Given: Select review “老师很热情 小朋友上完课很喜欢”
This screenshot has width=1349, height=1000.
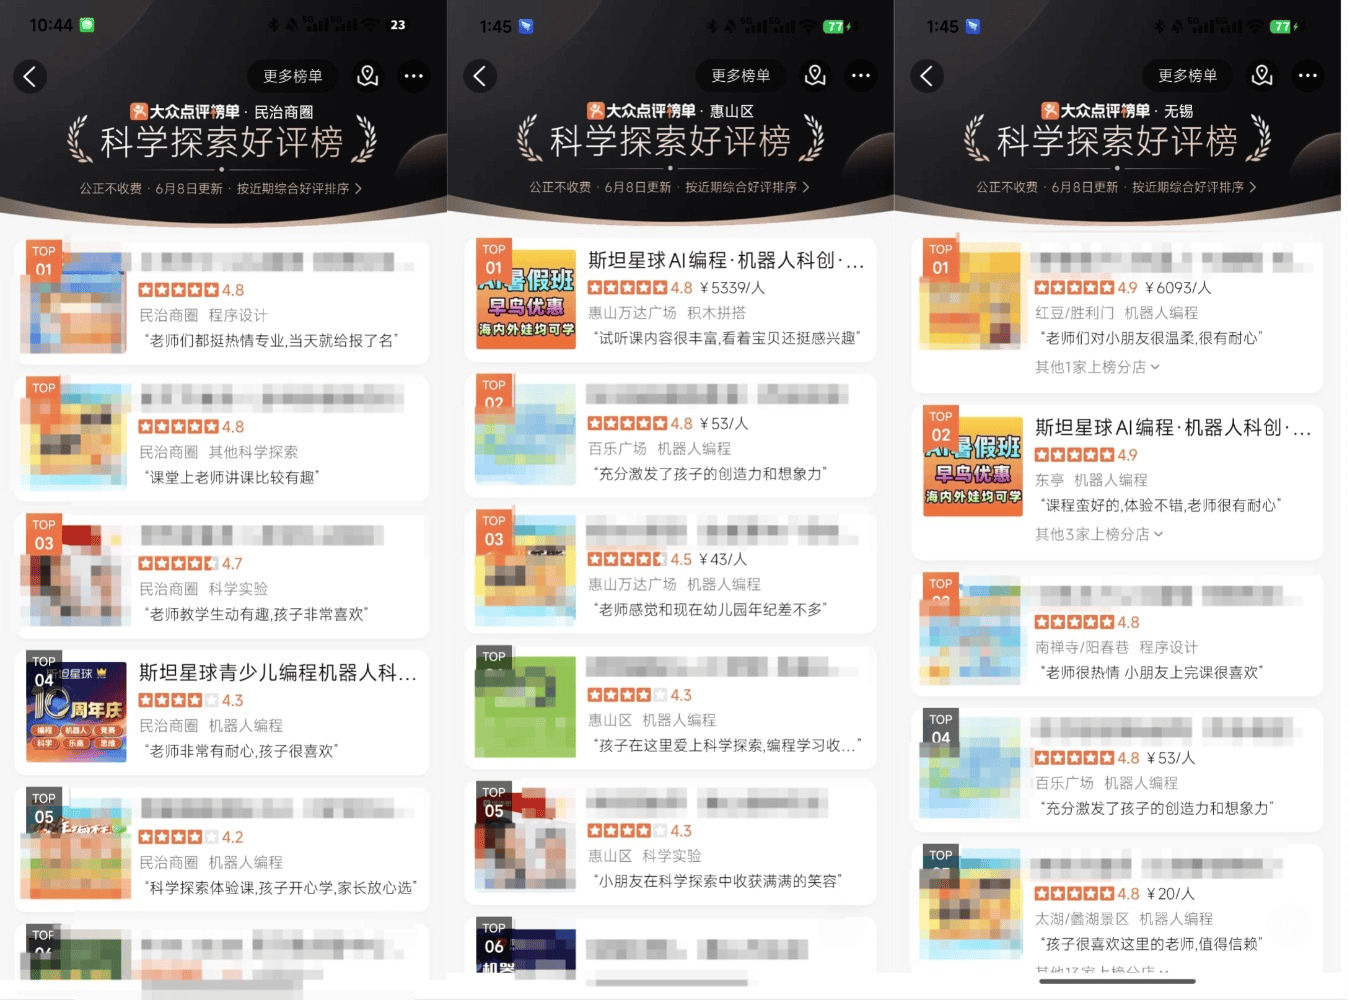Looking at the screenshot, I should coord(1152,673).
